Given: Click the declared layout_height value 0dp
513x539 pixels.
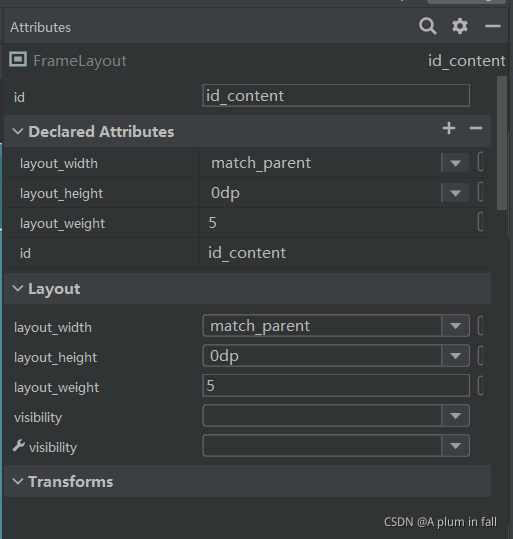Looking at the screenshot, I should [x=225, y=193].
